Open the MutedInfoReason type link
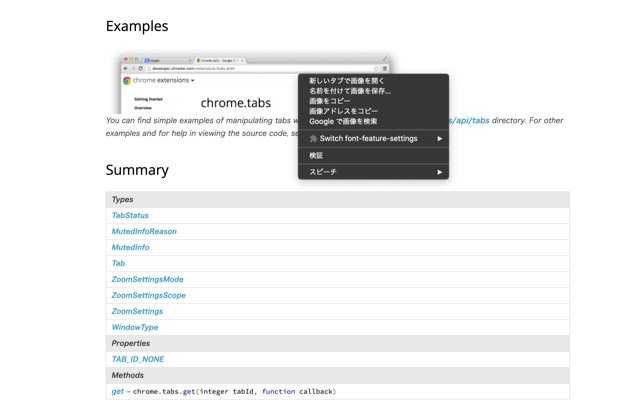This screenshot has height=400, width=640. pos(144,231)
